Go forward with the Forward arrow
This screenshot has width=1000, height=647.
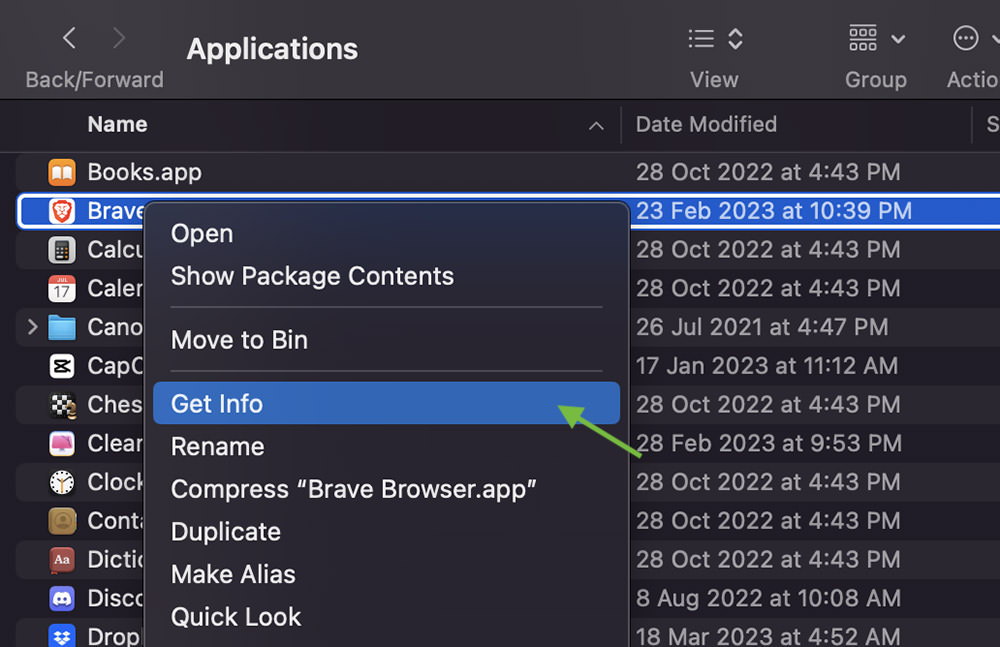click(119, 38)
